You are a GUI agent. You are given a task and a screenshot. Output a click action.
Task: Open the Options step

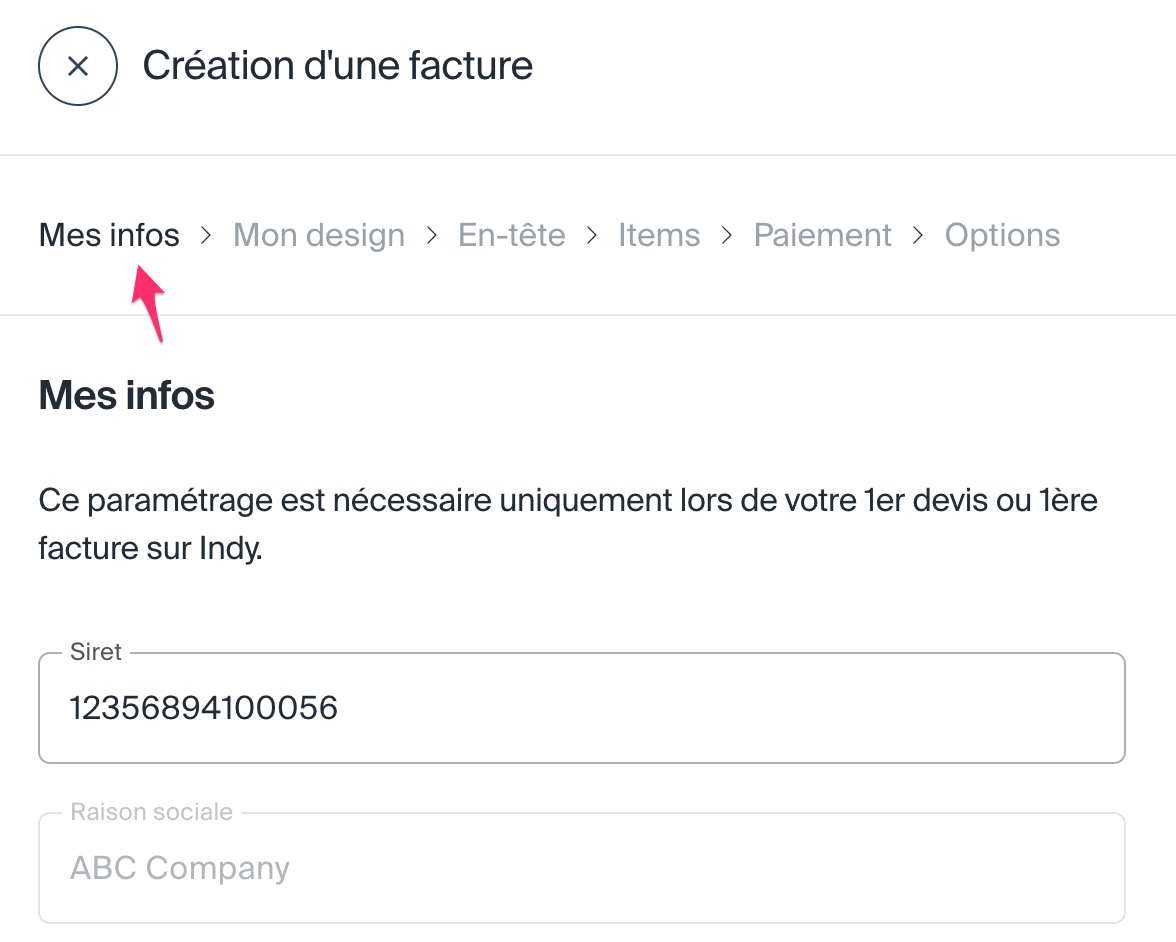click(x=1002, y=235)
